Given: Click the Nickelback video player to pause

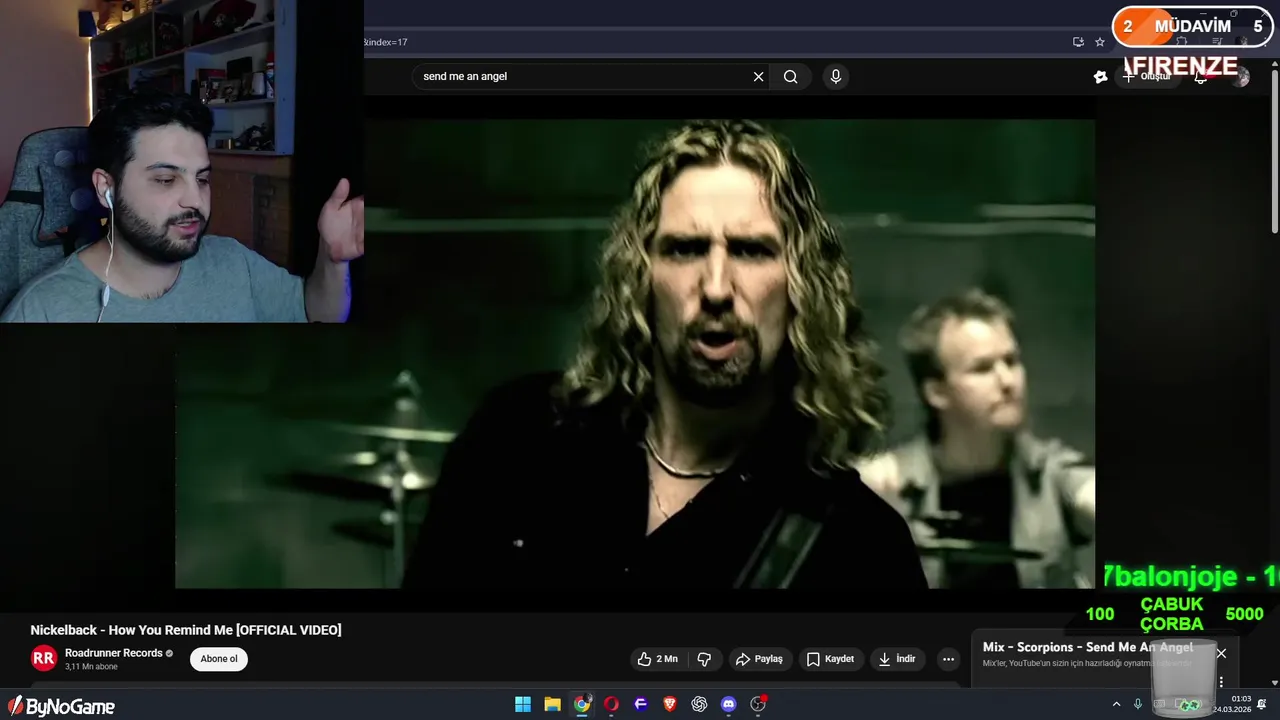Looking at the screenshot, I should click(635, 354).
